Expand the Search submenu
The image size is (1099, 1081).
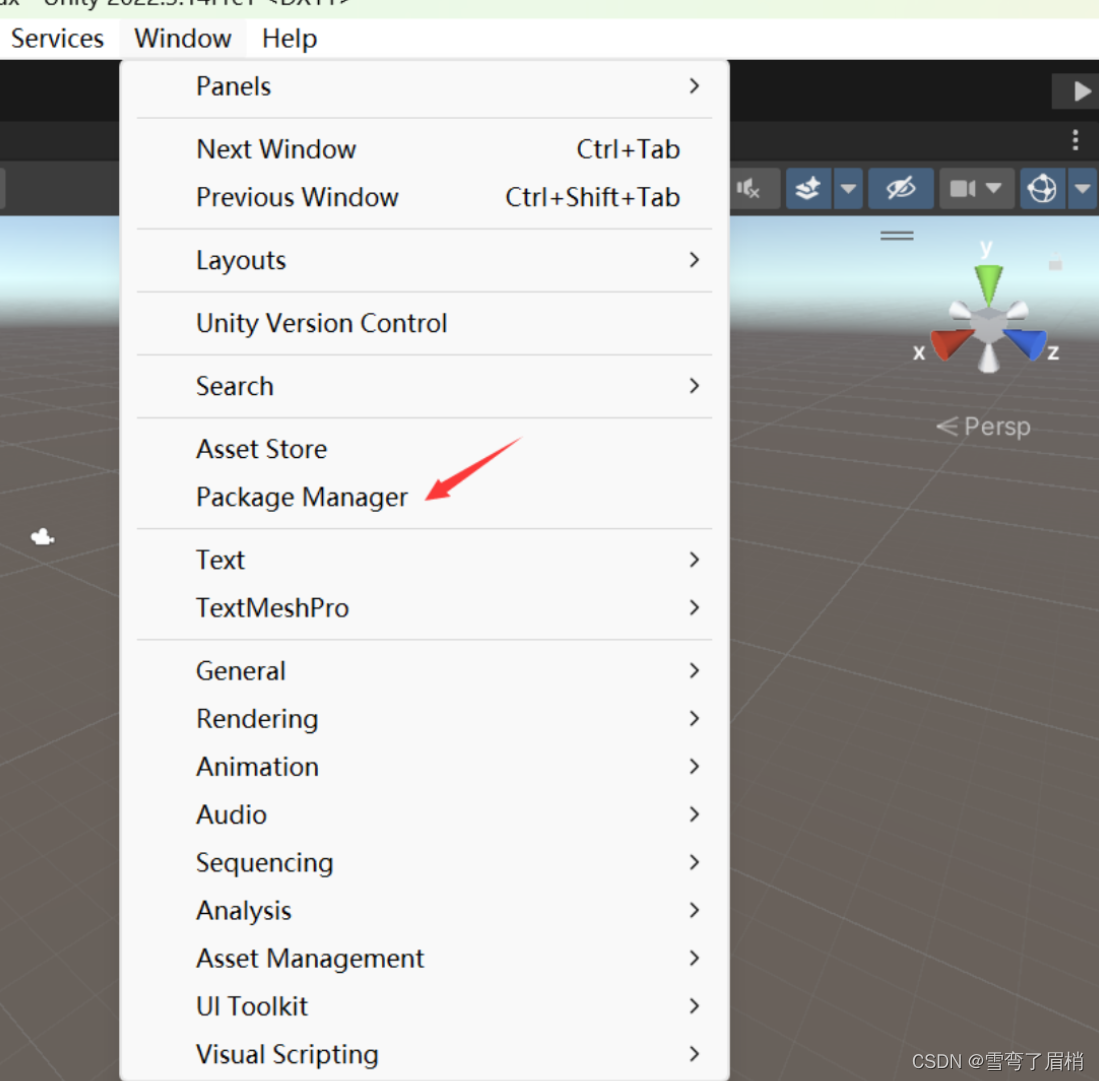pos(425,386)
